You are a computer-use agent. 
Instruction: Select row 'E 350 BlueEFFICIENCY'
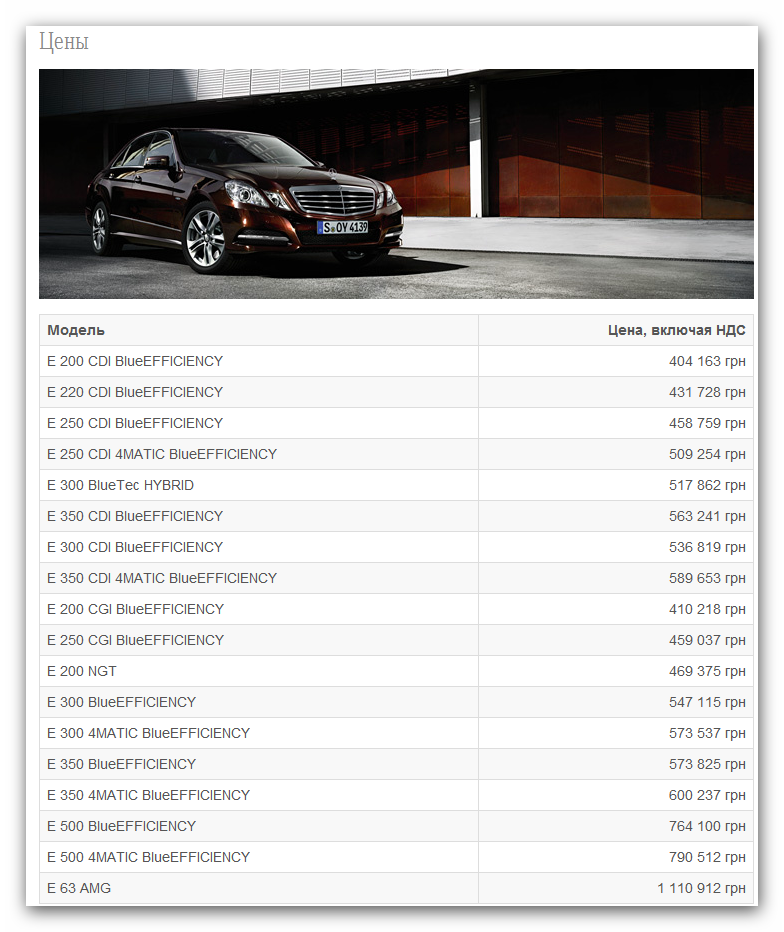396,764
